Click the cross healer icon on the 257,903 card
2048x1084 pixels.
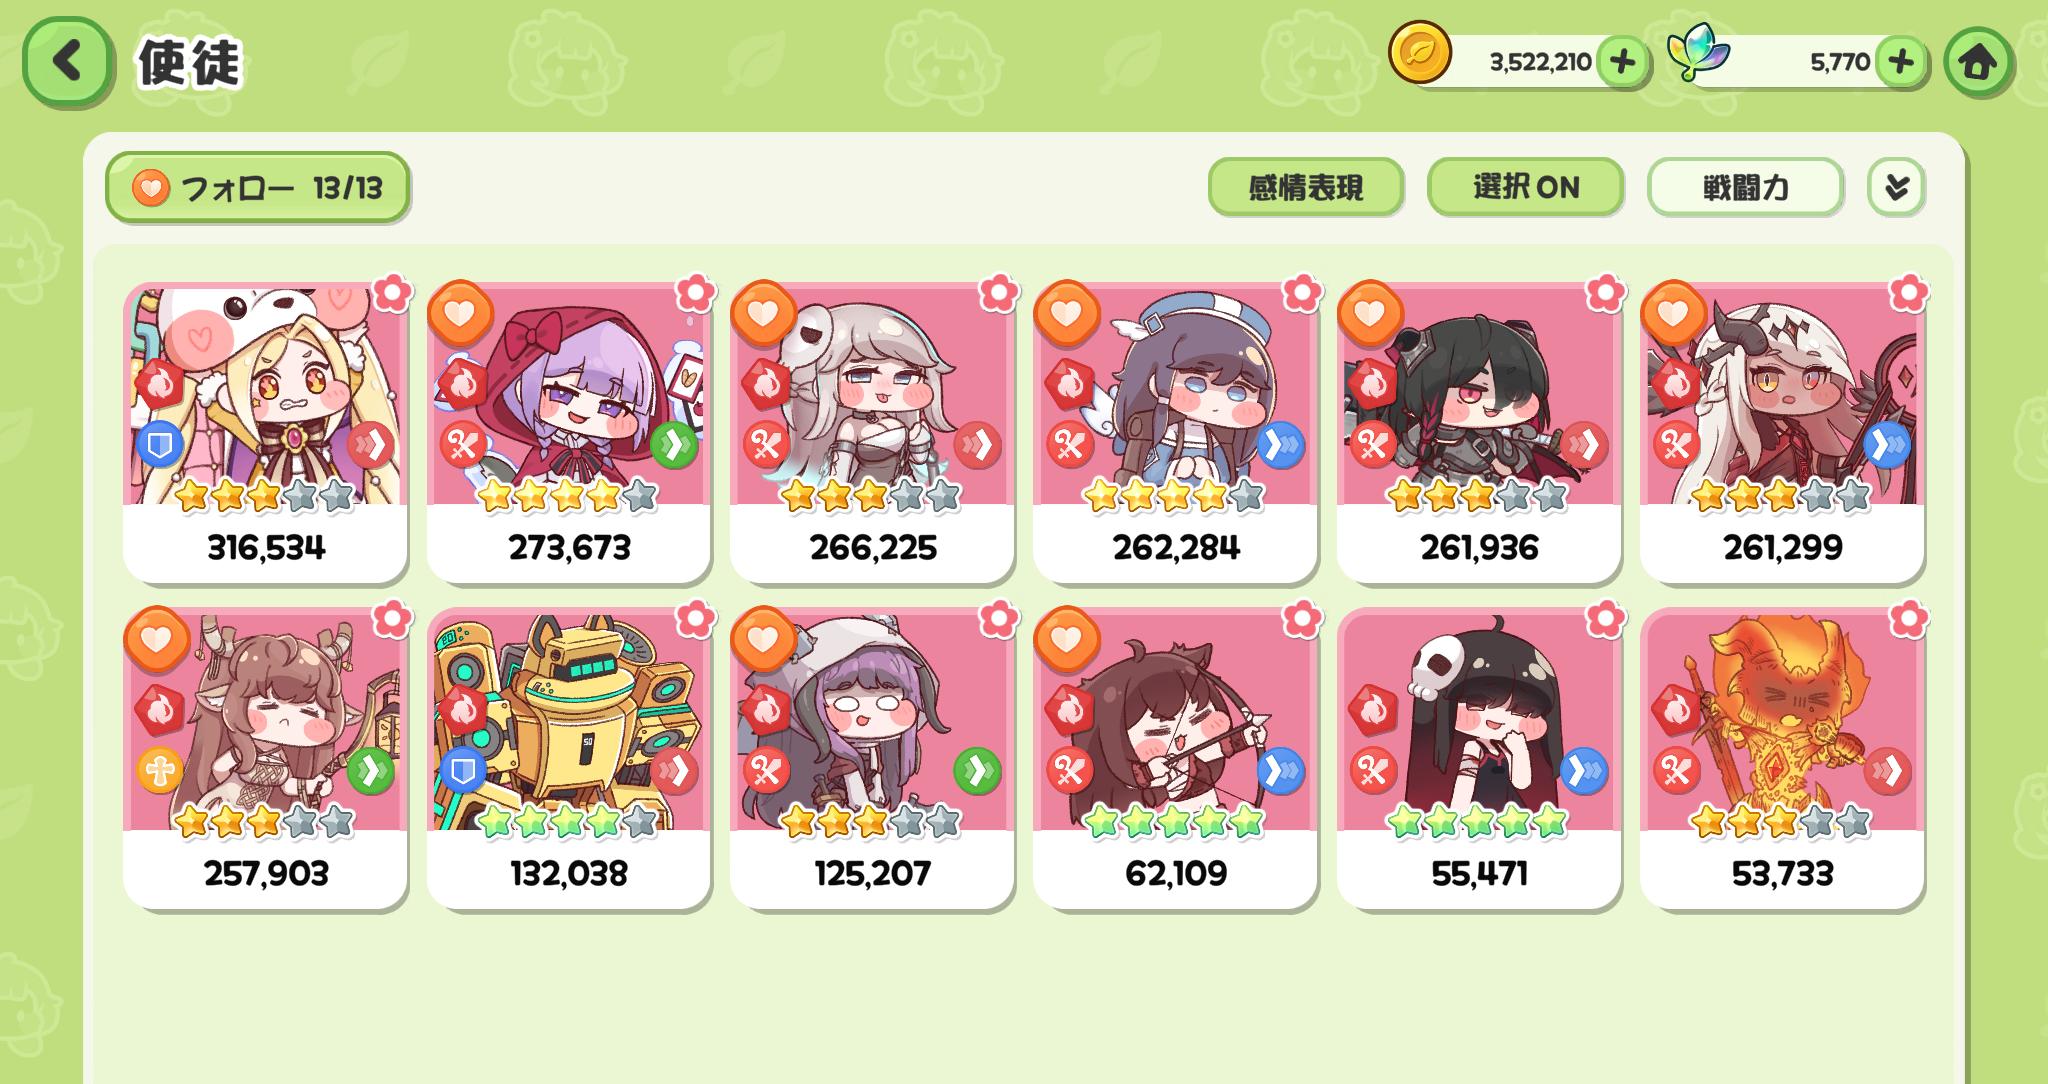pos(160,770)
